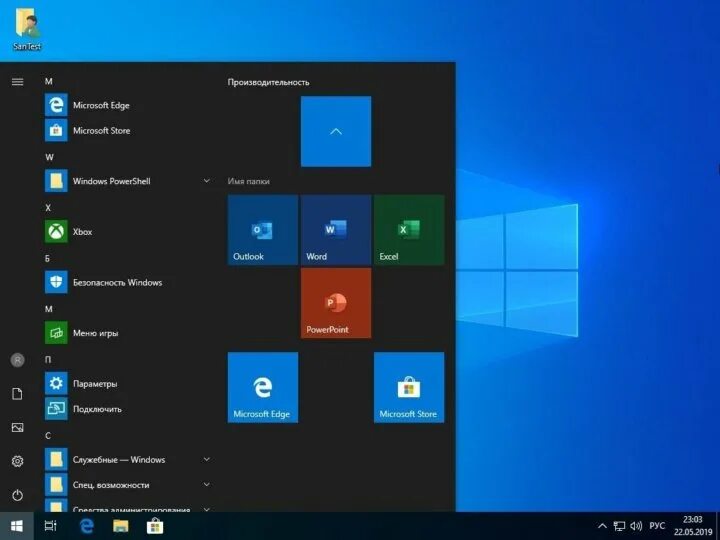Open the Power button menu

(x=17, y=495)
